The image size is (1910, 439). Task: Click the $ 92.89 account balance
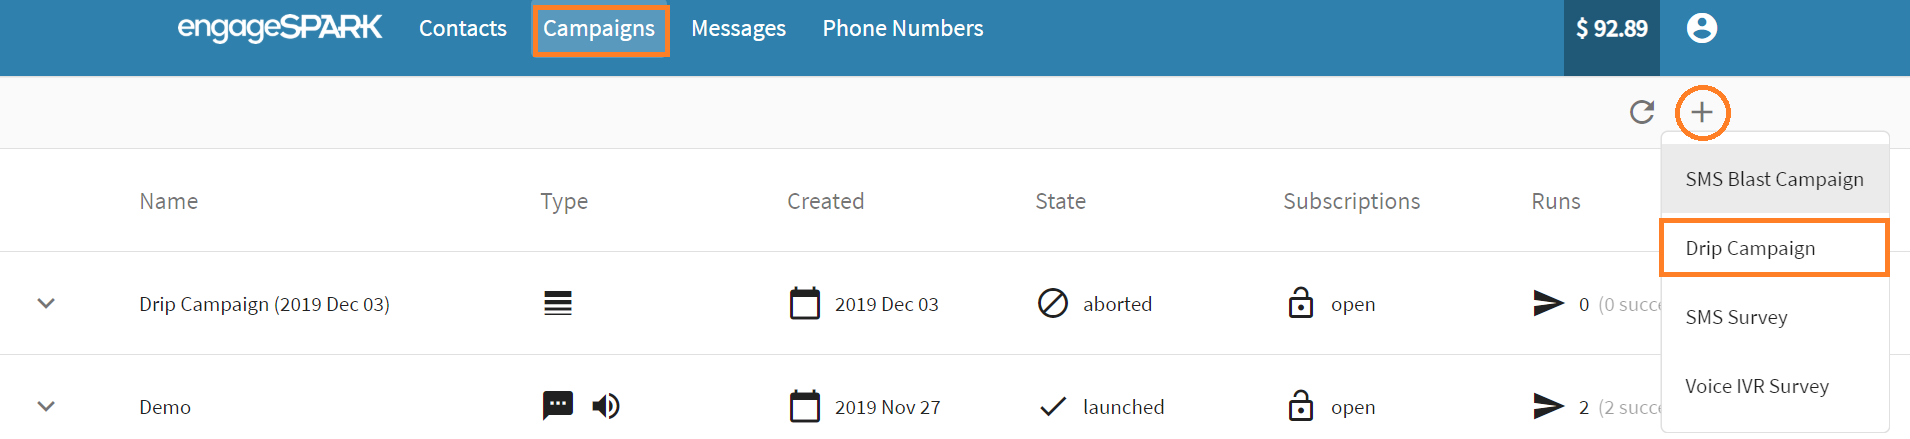(1611, 28)
